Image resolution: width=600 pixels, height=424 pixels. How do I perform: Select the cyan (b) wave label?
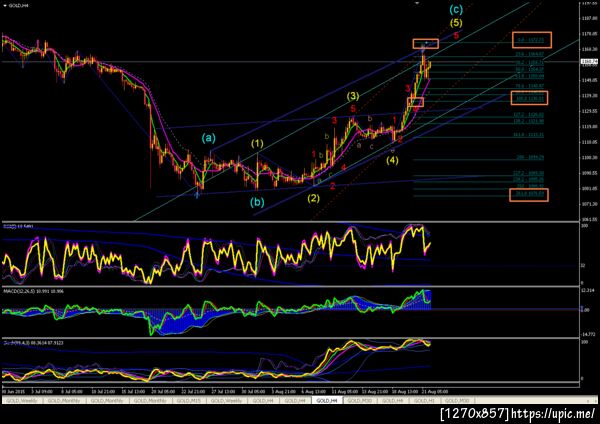click(x=257, y=202)
